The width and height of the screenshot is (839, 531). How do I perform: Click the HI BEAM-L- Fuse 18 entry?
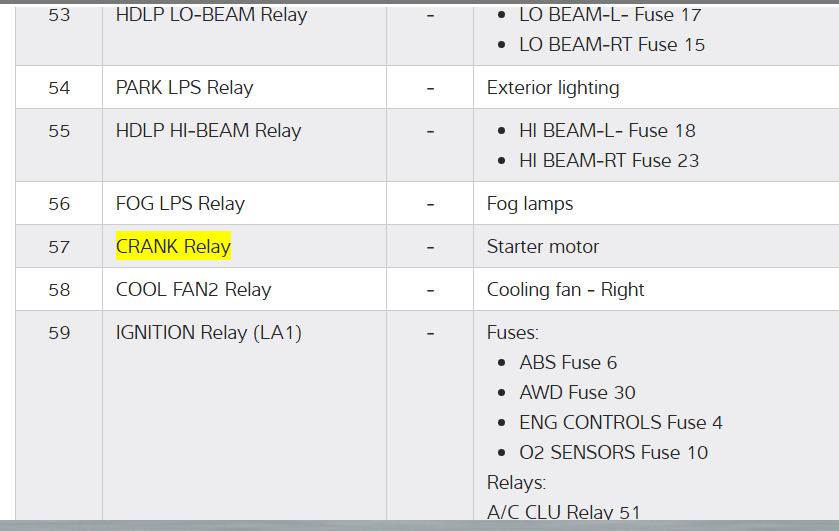pyautogui.click(x=607, y=131)
